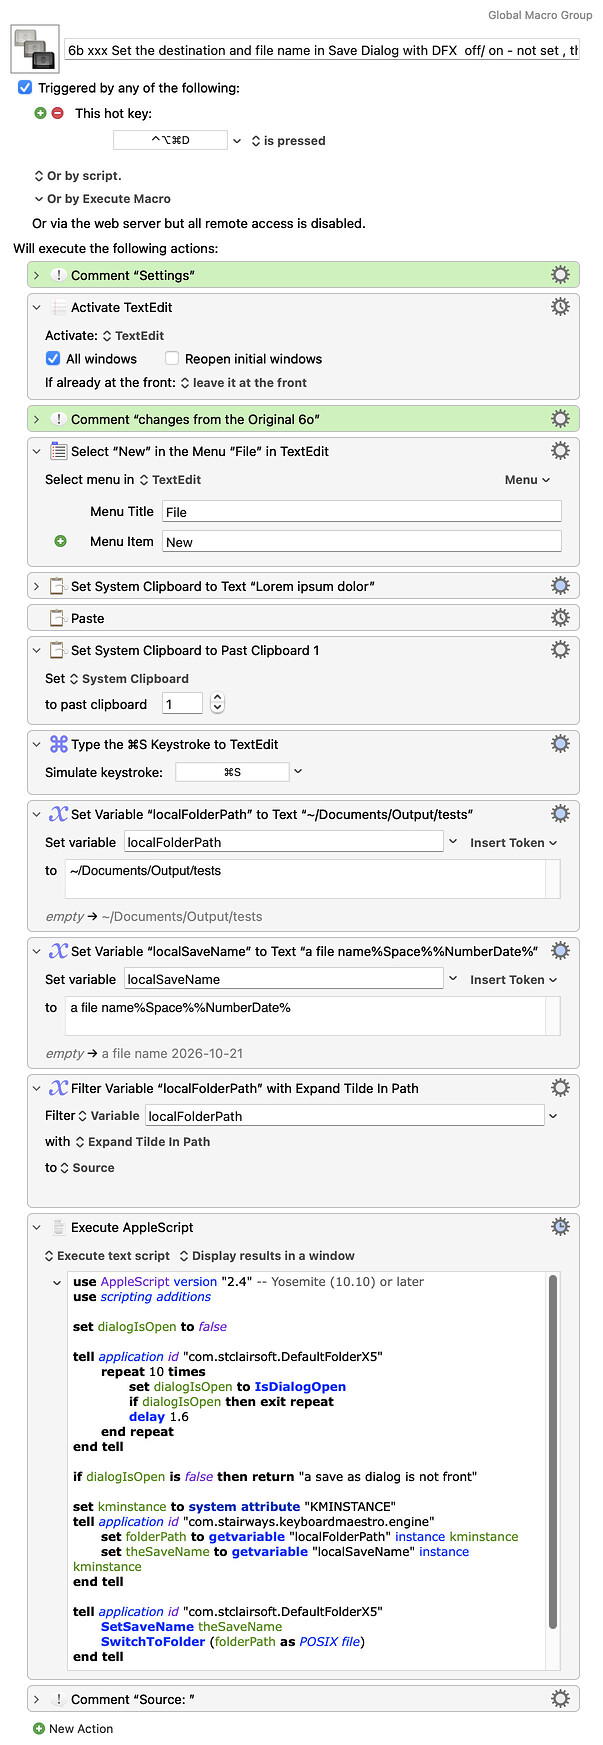Collapse the Activate TextEdit action
Screen dimensions: 603x1745
[x=37, y=307]
